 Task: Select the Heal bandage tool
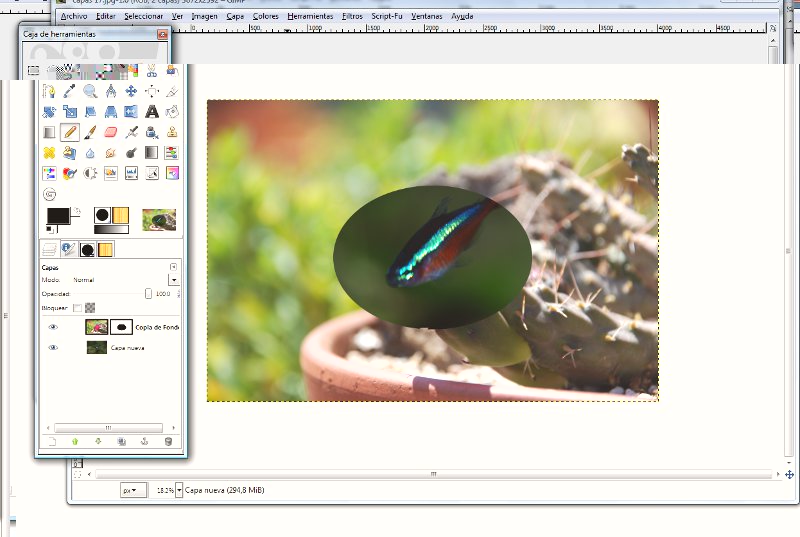tap(49, 152)
